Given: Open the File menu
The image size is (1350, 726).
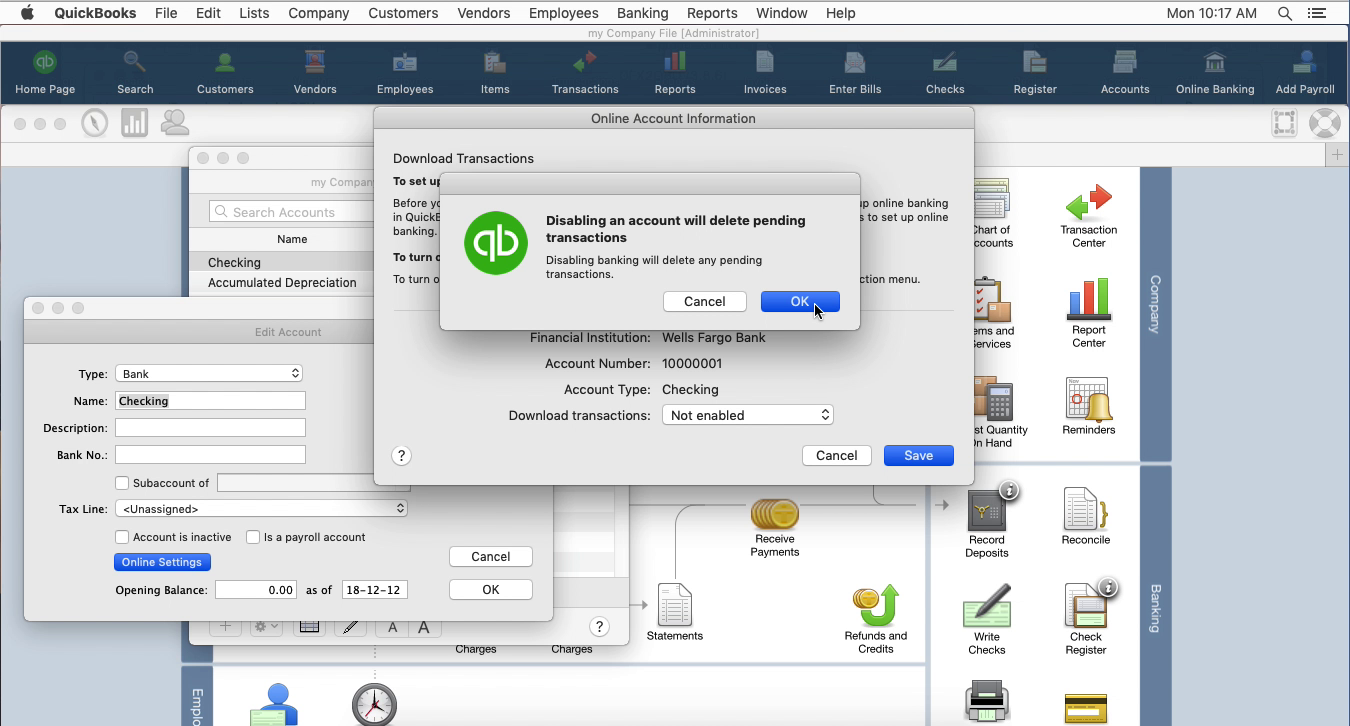Looking at the screenshot, I should tap(166, 13).
